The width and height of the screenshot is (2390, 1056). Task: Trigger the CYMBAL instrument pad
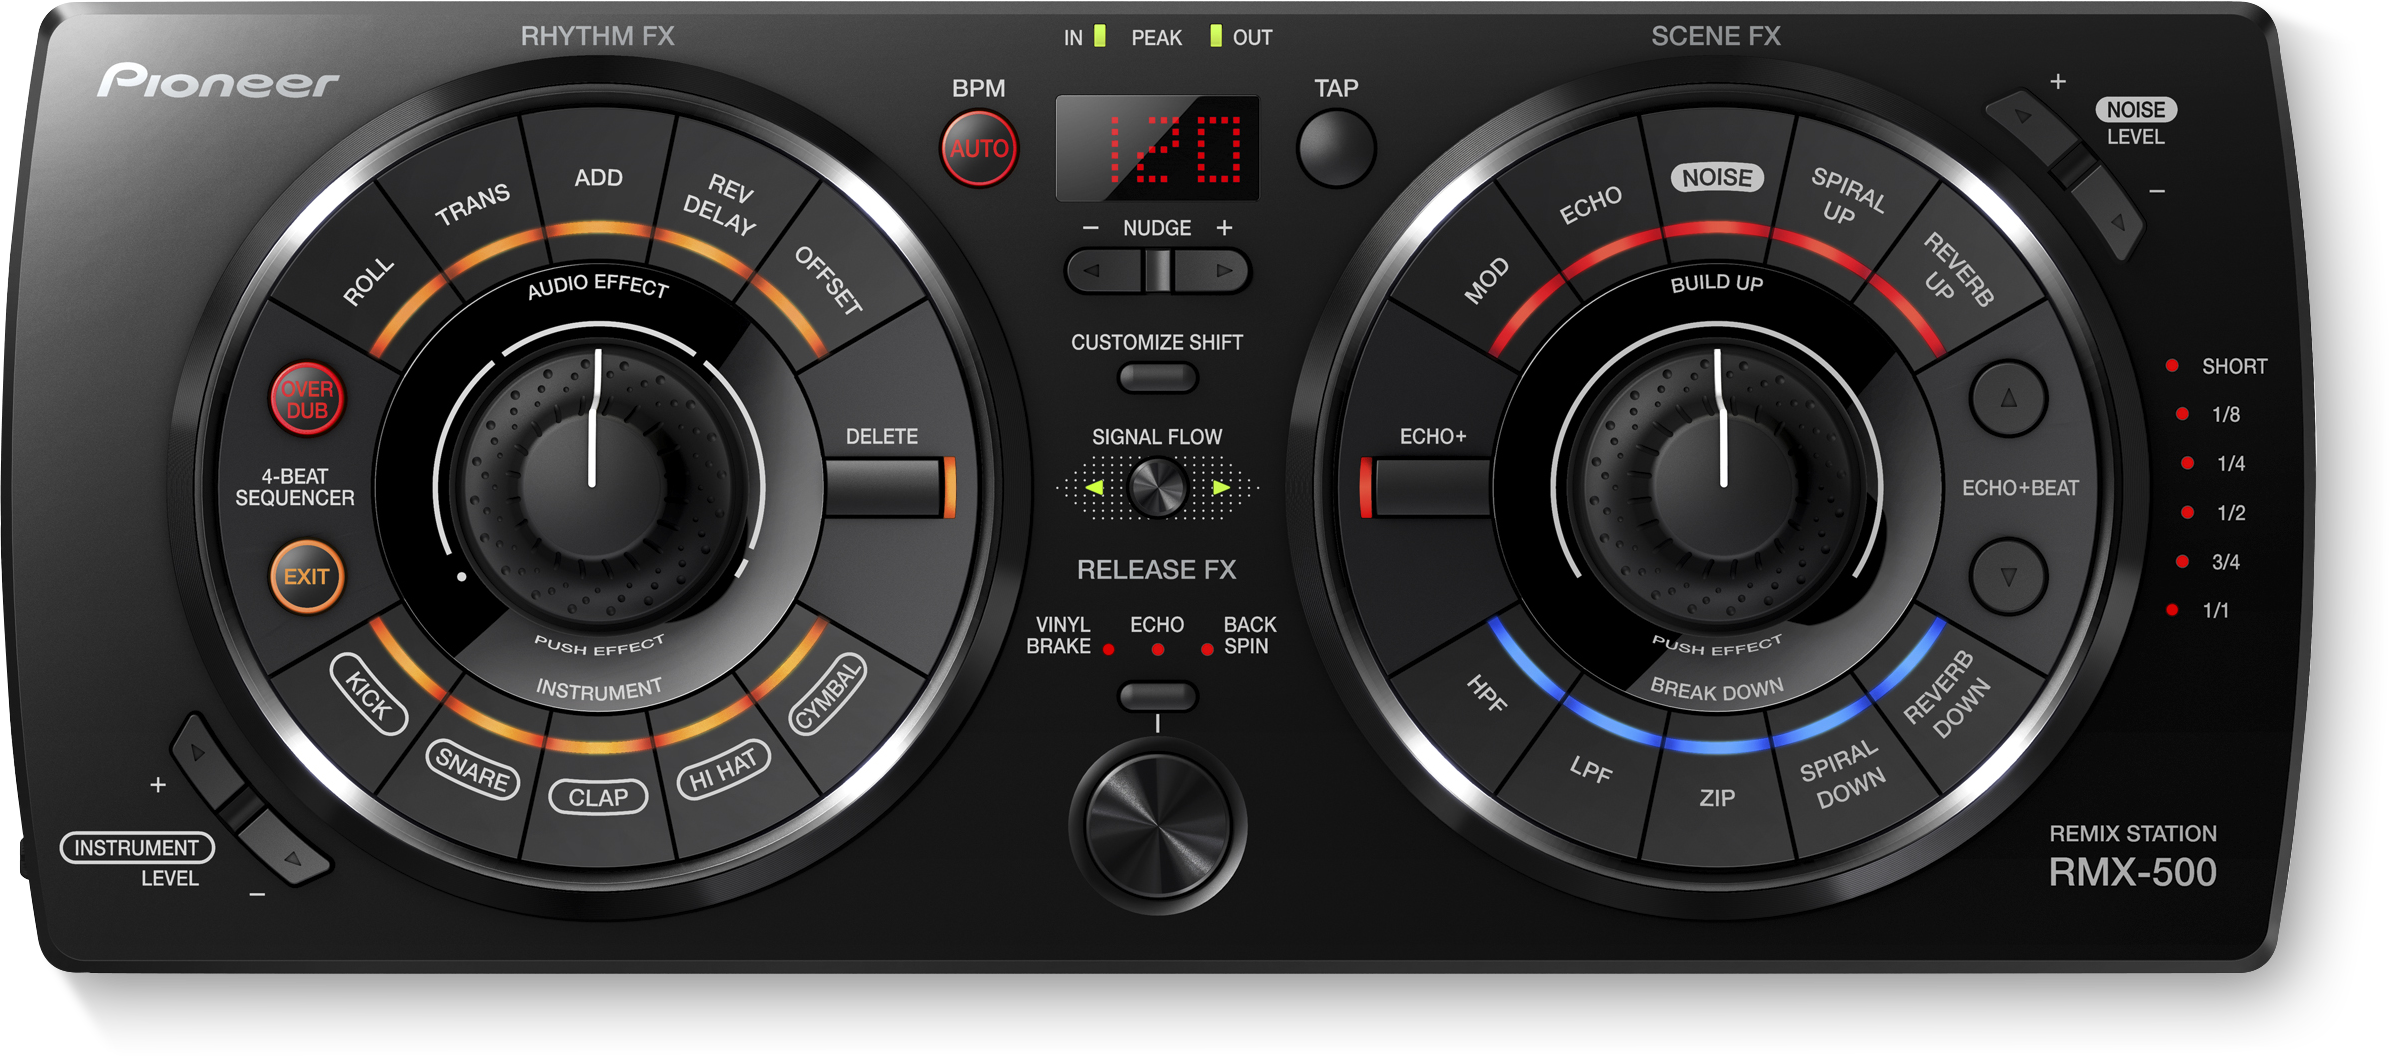(828, 695)
